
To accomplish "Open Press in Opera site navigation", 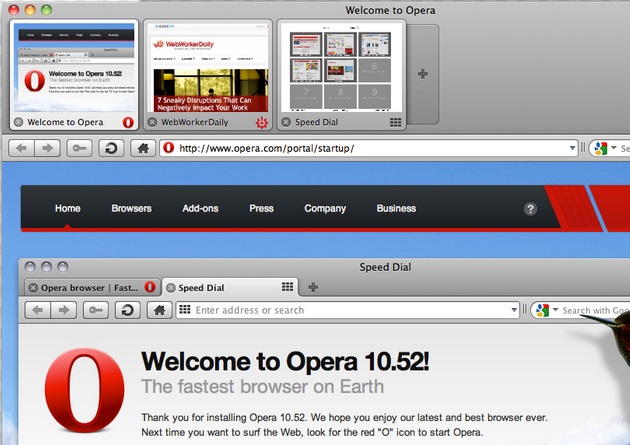I will coord(261,208).
